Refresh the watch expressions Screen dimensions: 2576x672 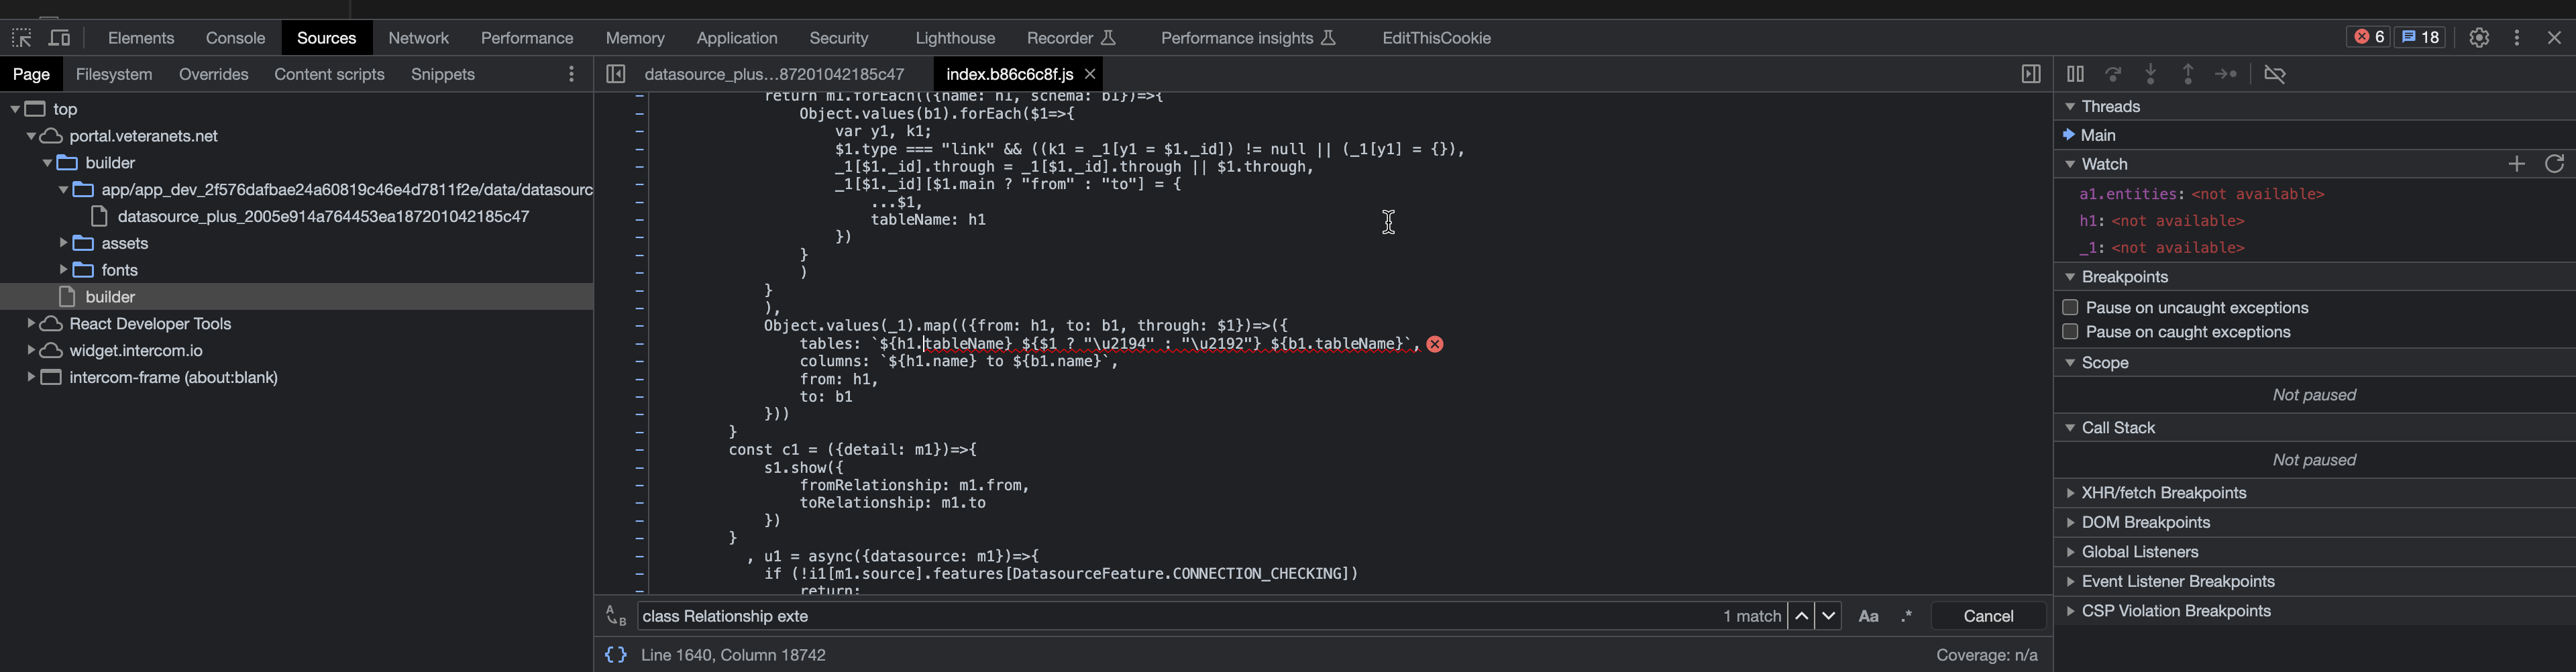[2555, 164]
